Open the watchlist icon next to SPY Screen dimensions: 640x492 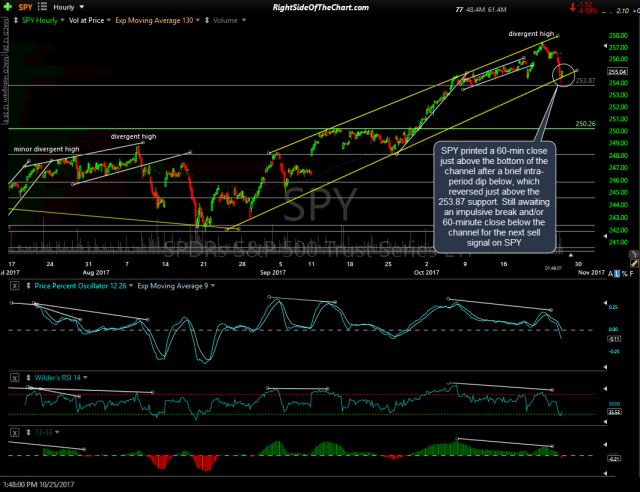coord(42,7)
